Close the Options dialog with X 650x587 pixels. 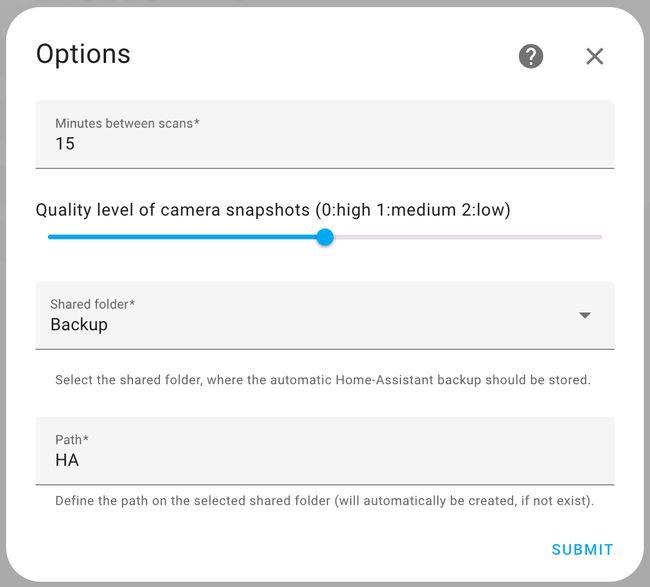click(x=594, y=56)
